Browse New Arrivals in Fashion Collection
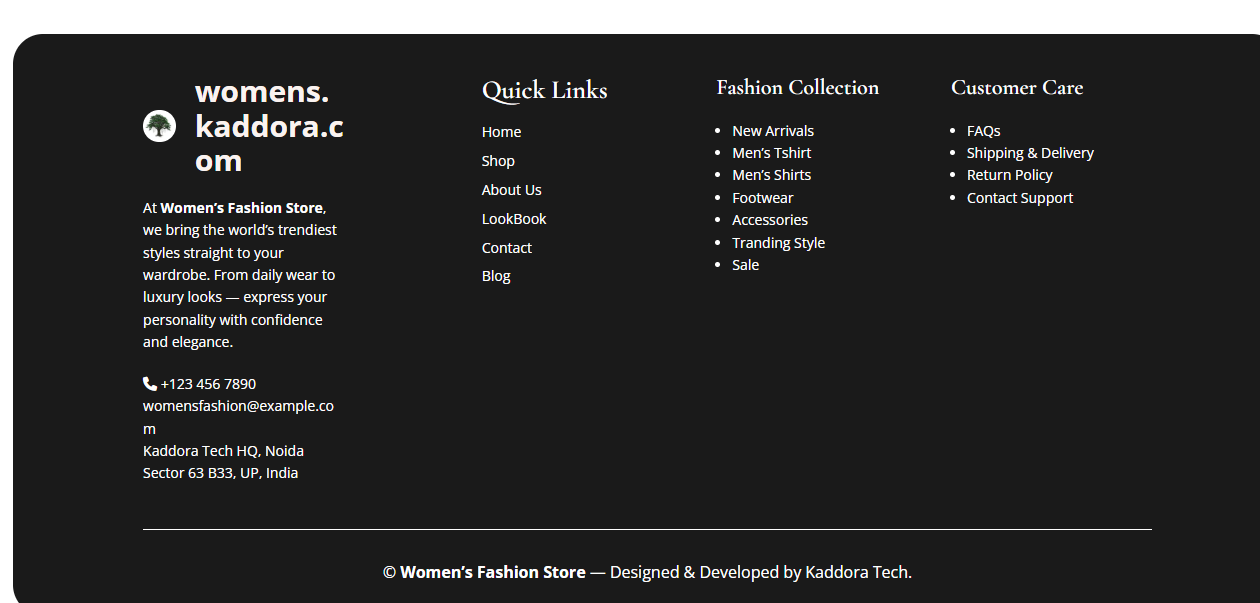The width and height of the screenshot is (1260, 603). pos(772,131)
